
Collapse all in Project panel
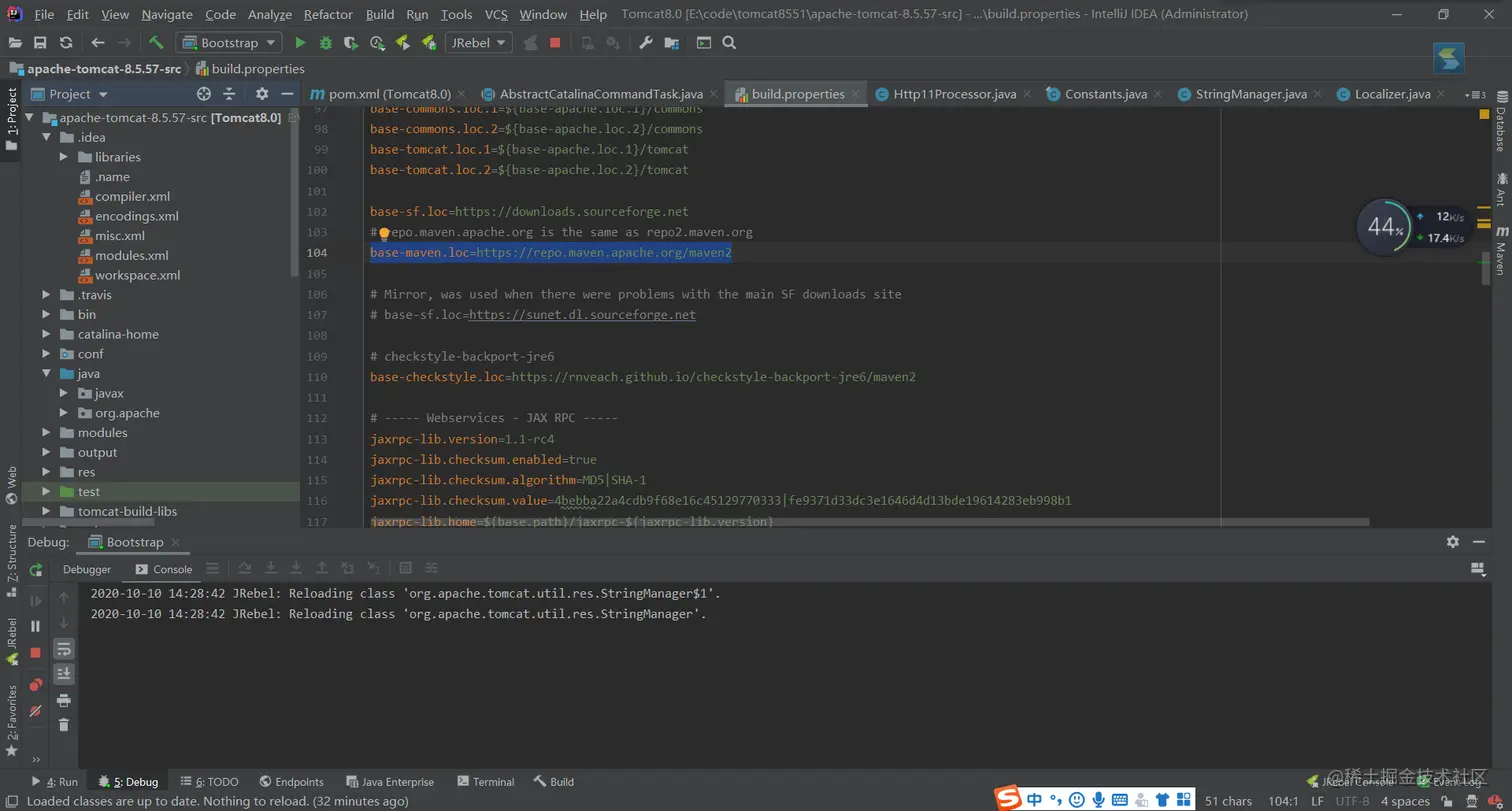[x=229, y=94]
